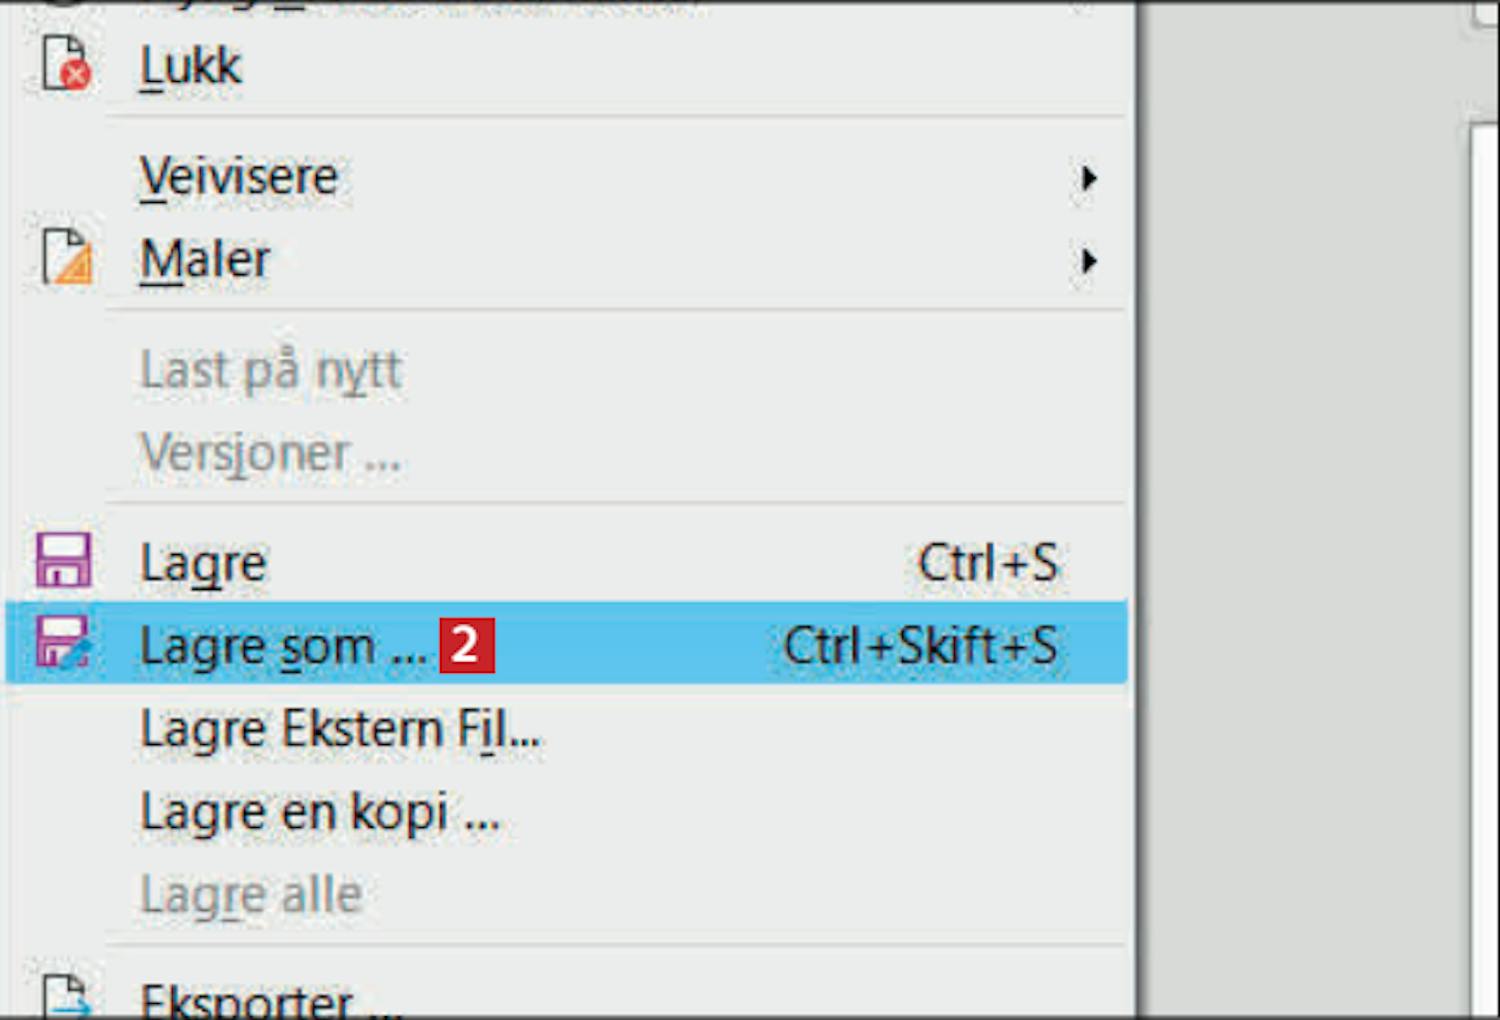The height and width of the screenshot is (1020, 1500).
Task: Click the Lagre som pencil-disk icon
Action: tap(64, 642)
